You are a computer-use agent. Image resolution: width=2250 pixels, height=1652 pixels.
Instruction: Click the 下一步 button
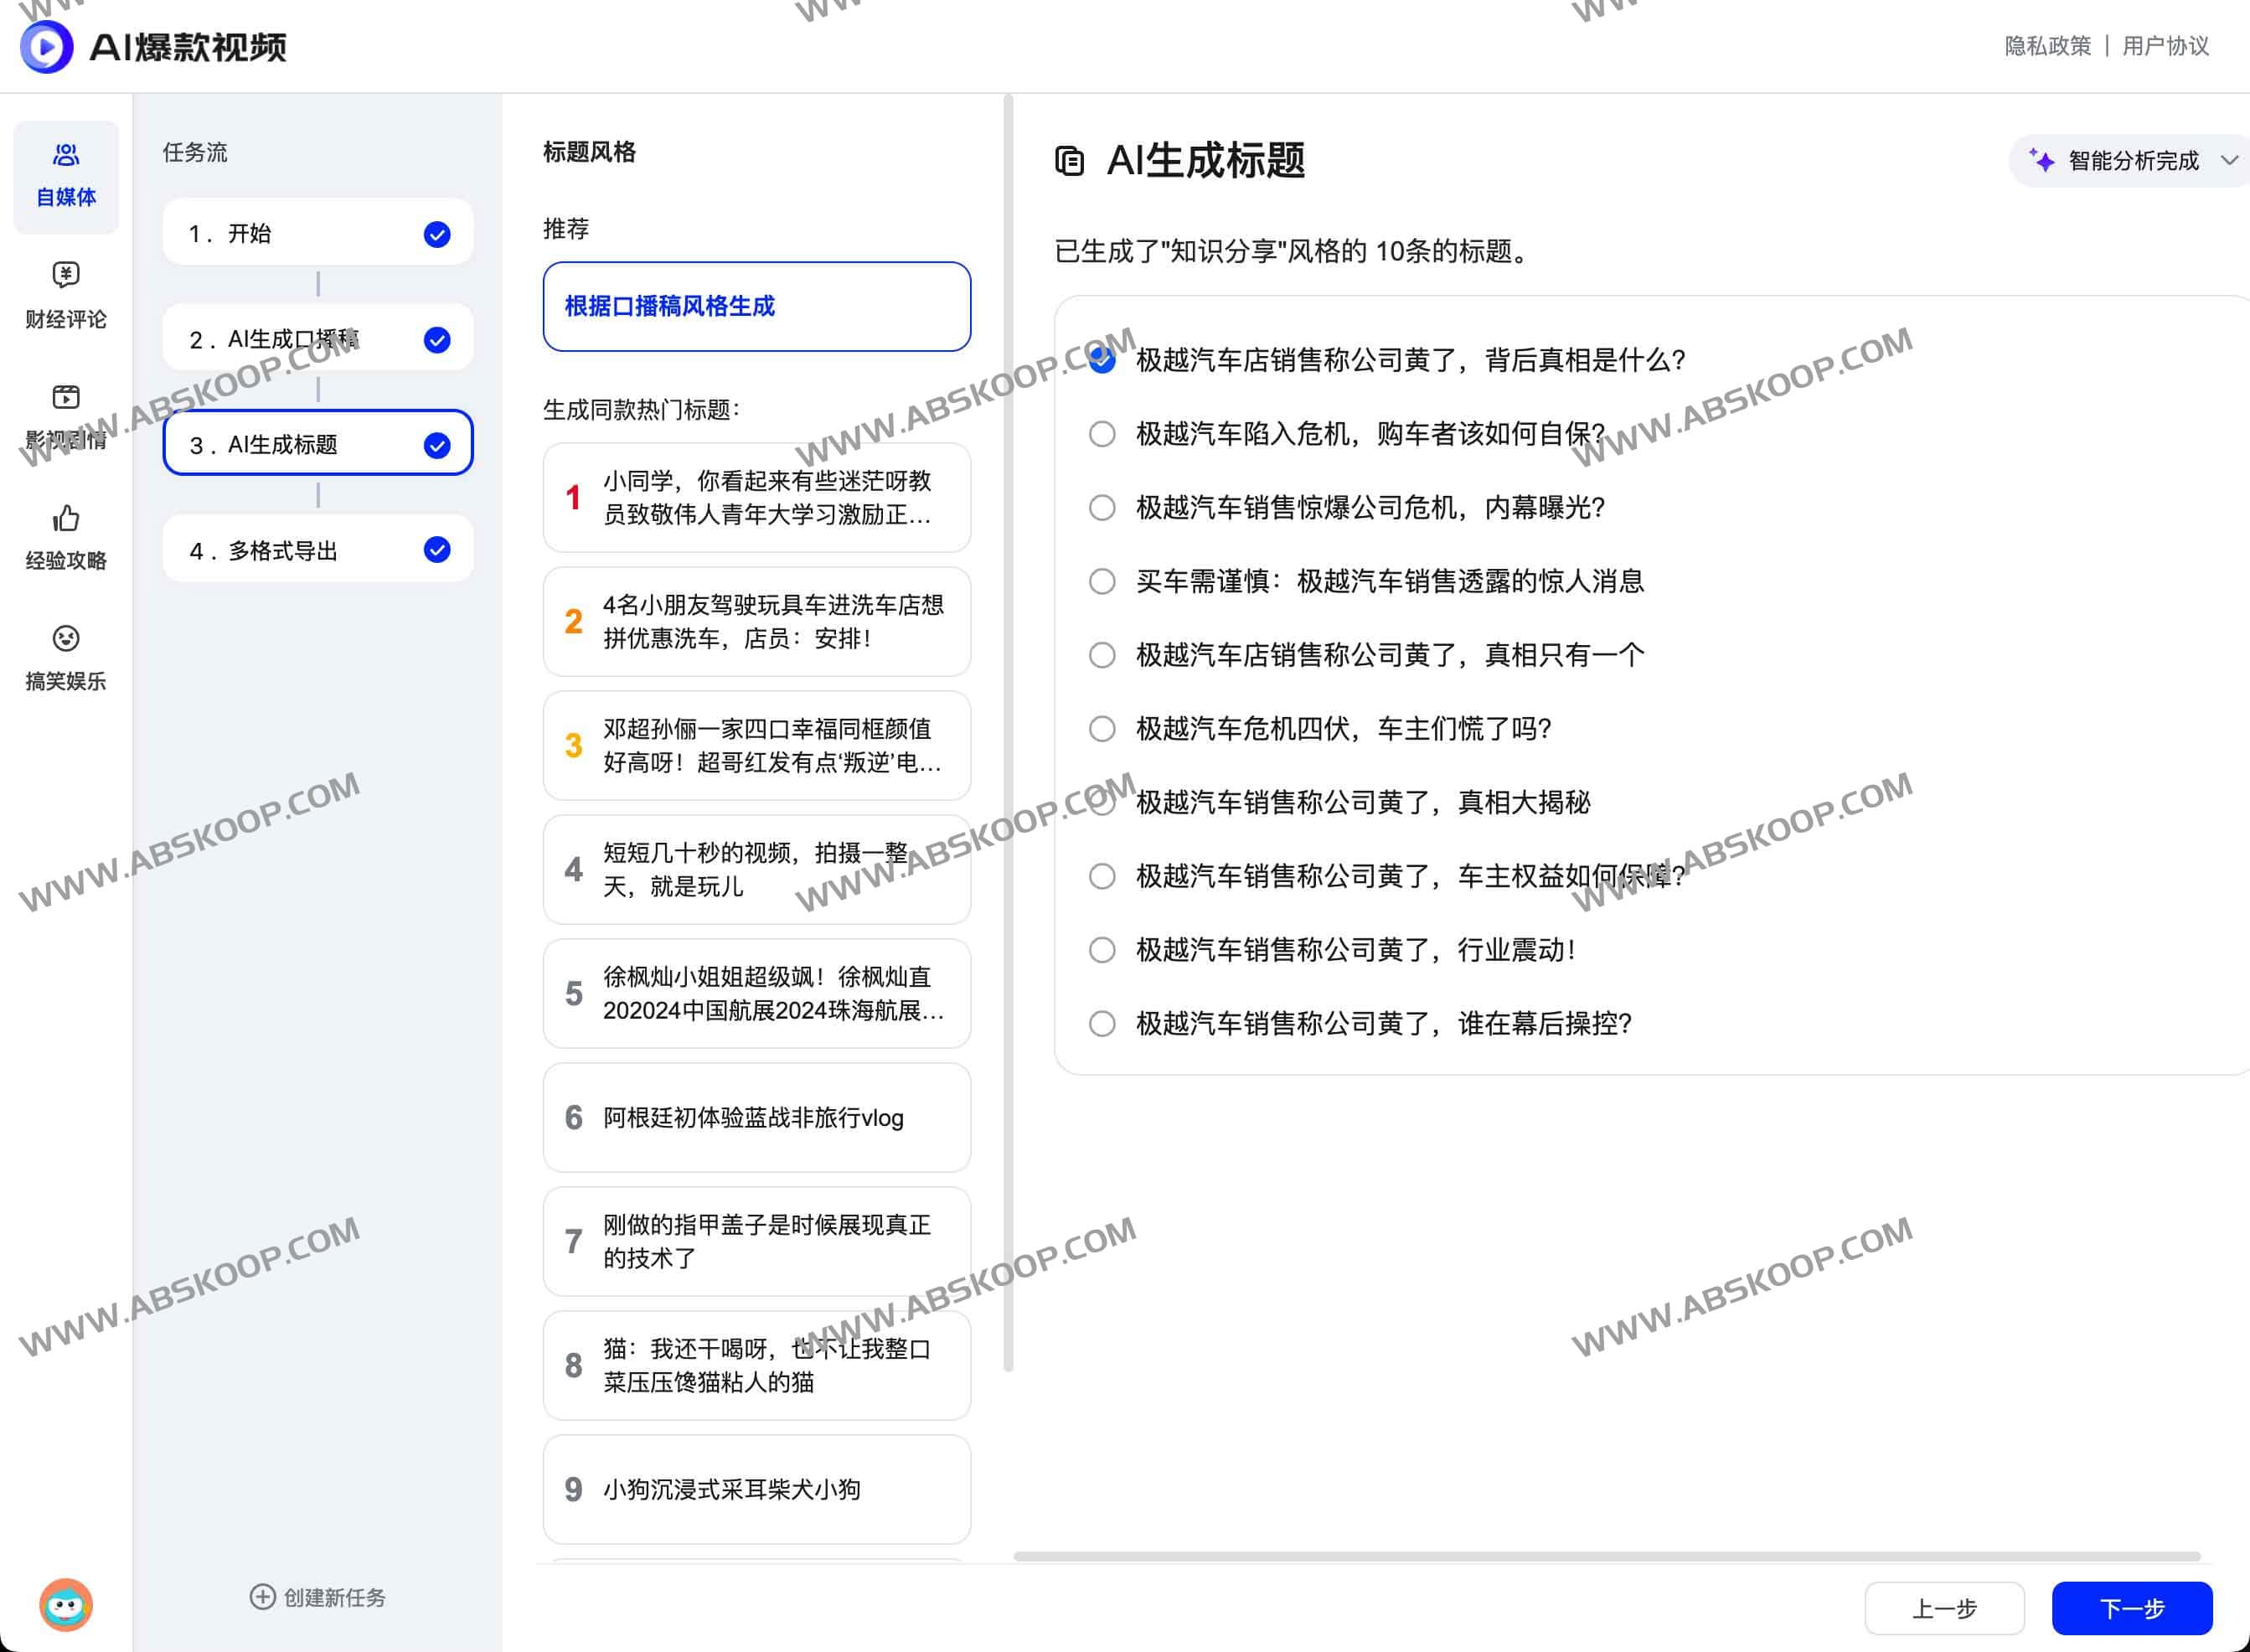click(x=2132, y=1608)
